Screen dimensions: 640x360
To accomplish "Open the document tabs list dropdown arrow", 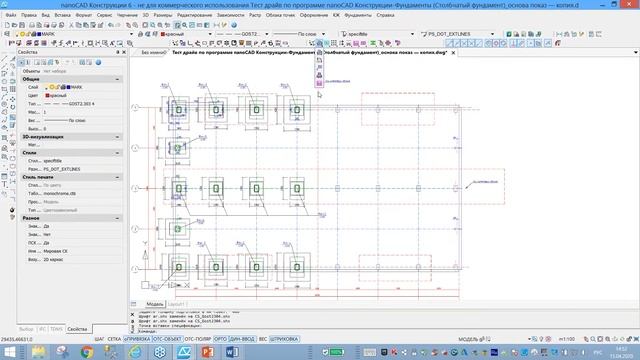I will [636, 53].
